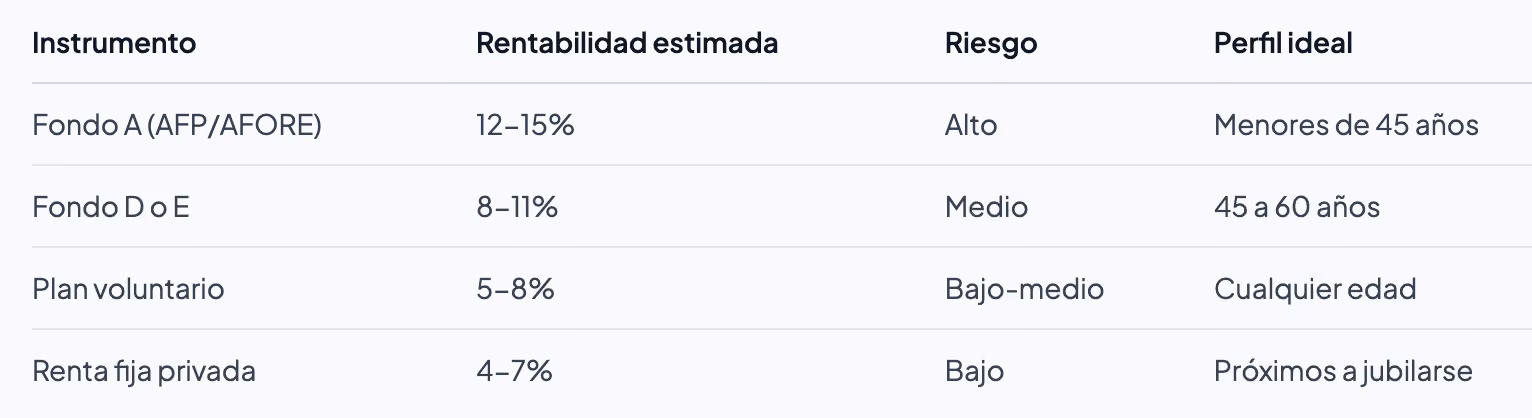Click the 8–11% rentabilidad value
1532x418 pixels.
click(517, 207)
